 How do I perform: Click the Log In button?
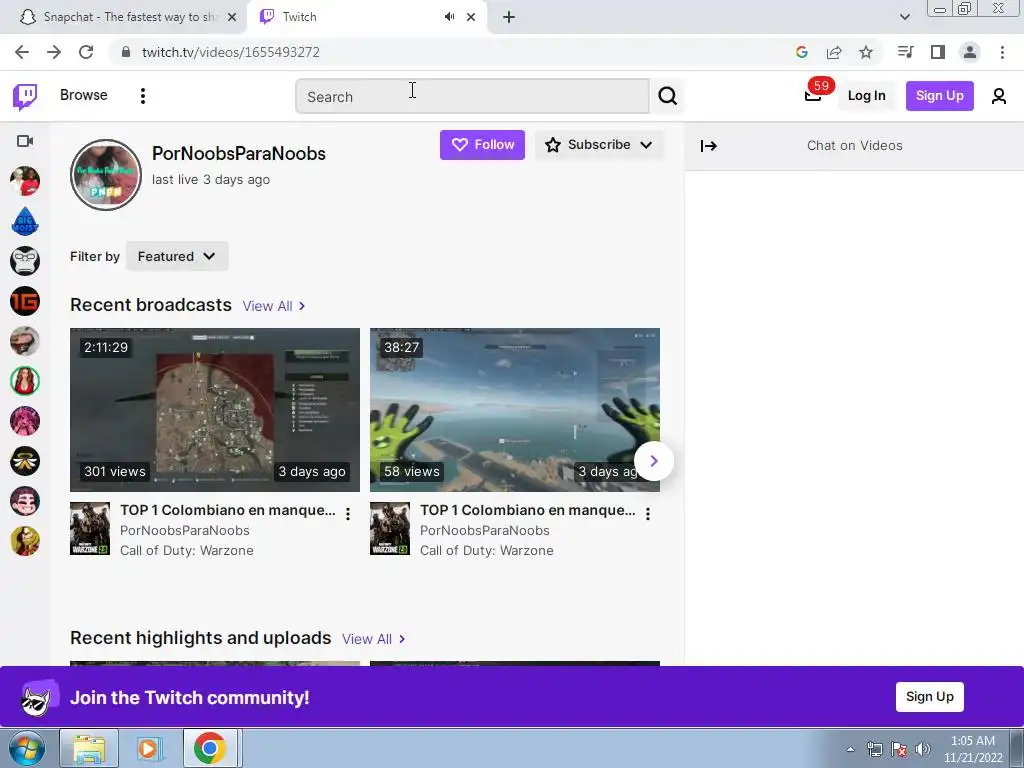[867, 96]
